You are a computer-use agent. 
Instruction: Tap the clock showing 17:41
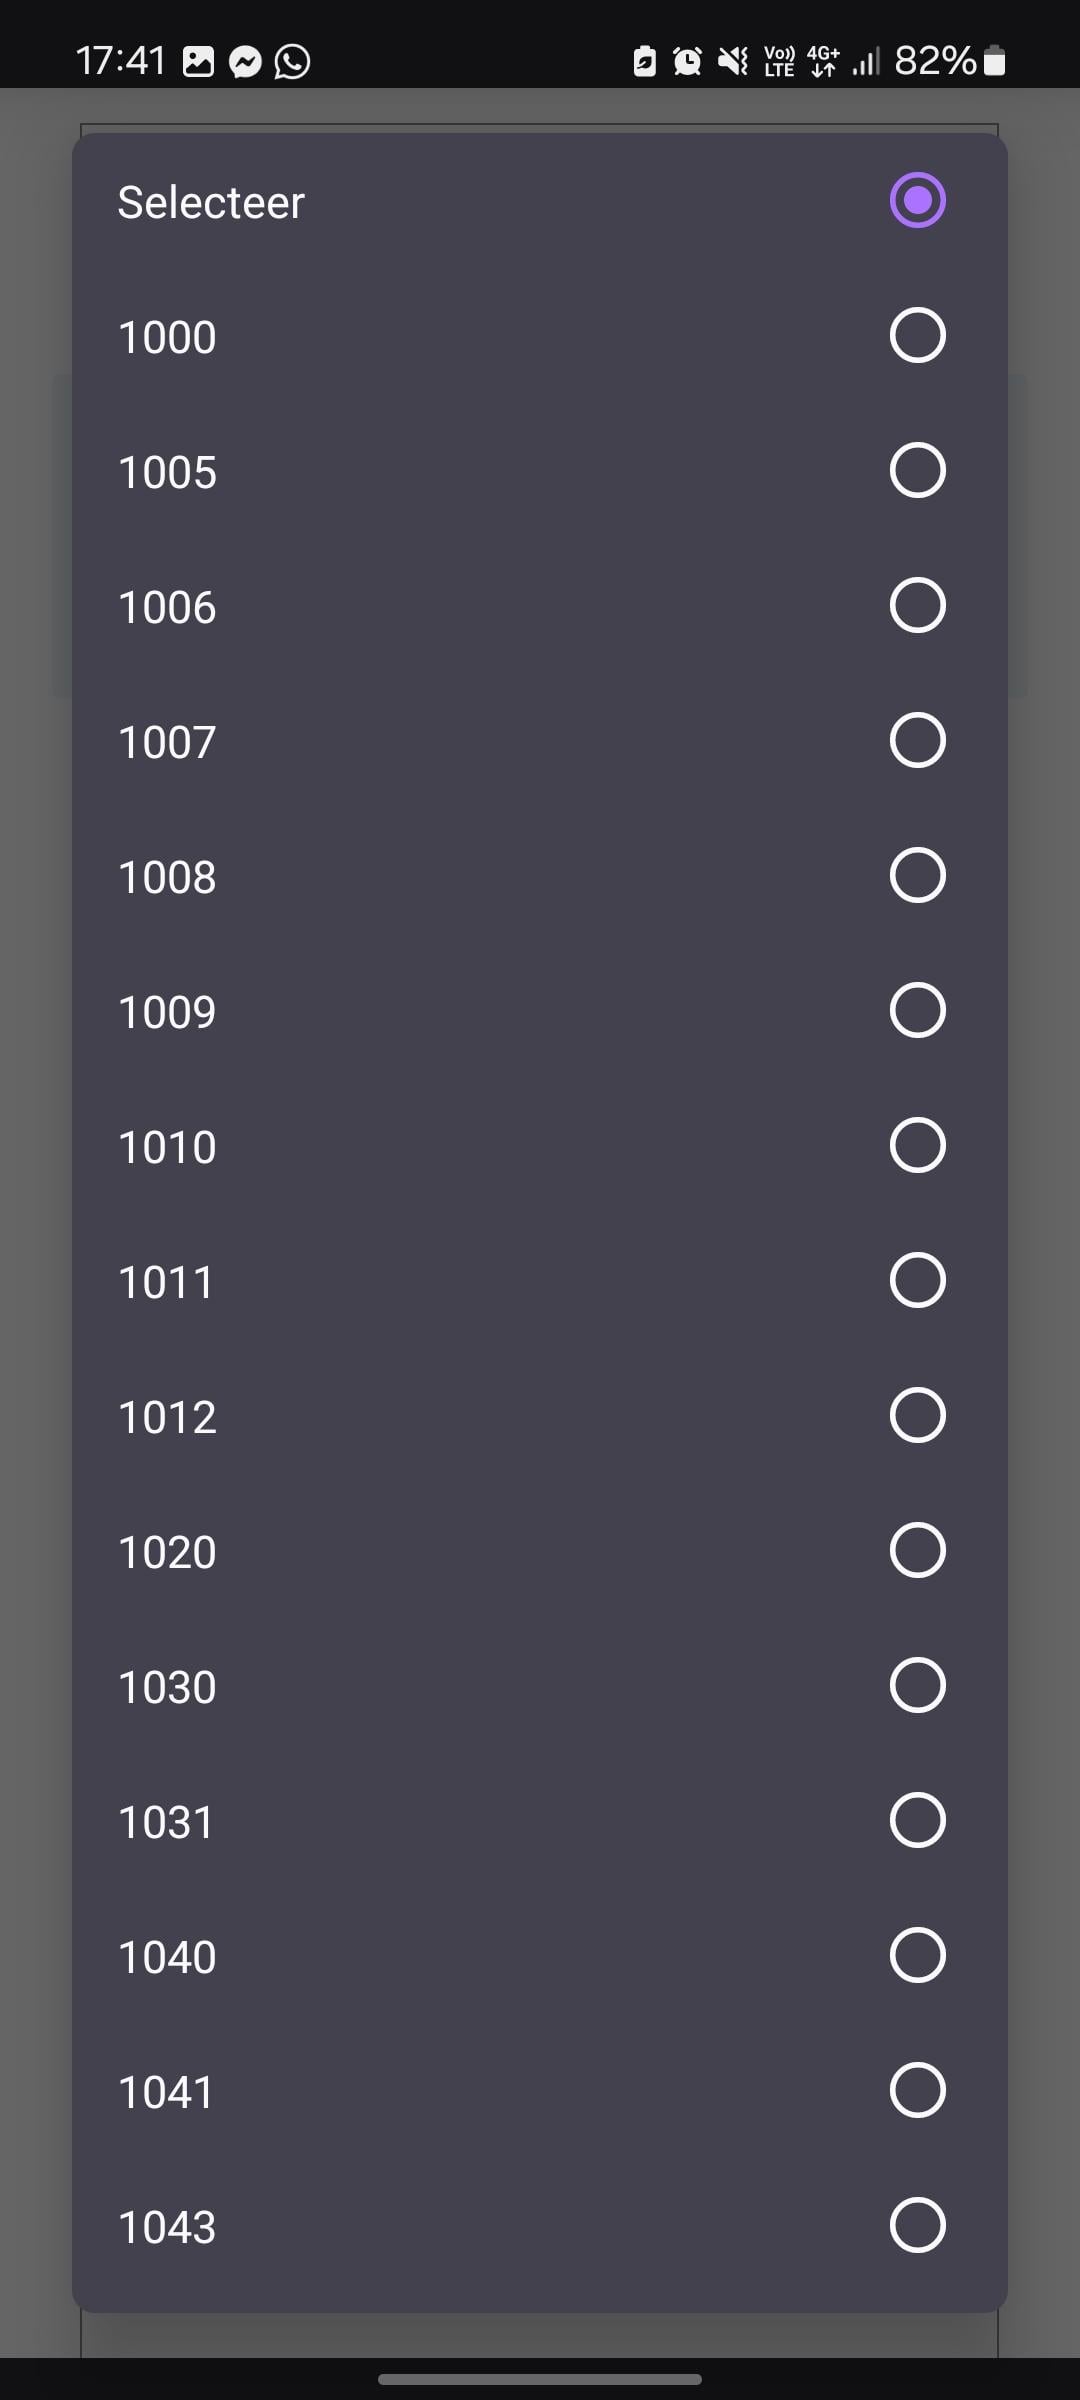121,61
